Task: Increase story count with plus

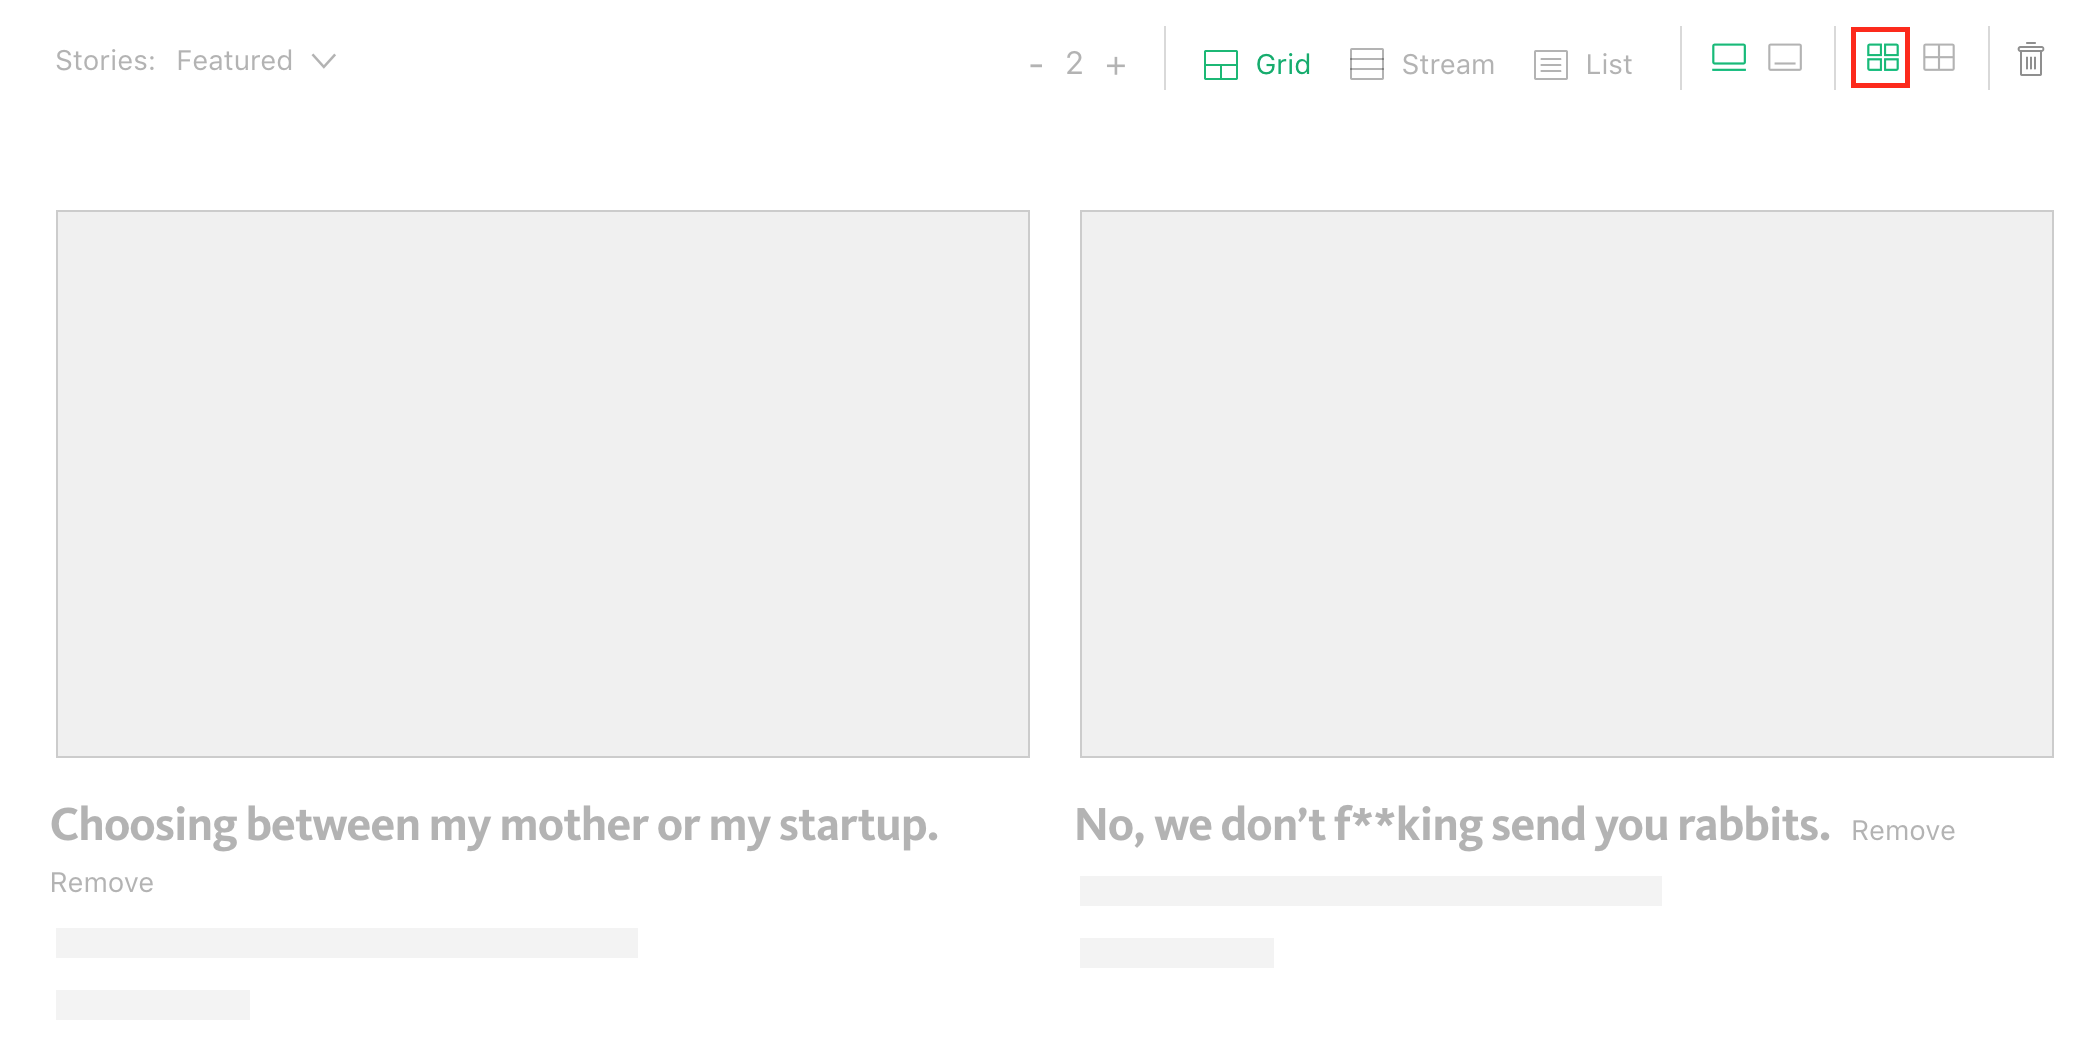Action: 1116,66
